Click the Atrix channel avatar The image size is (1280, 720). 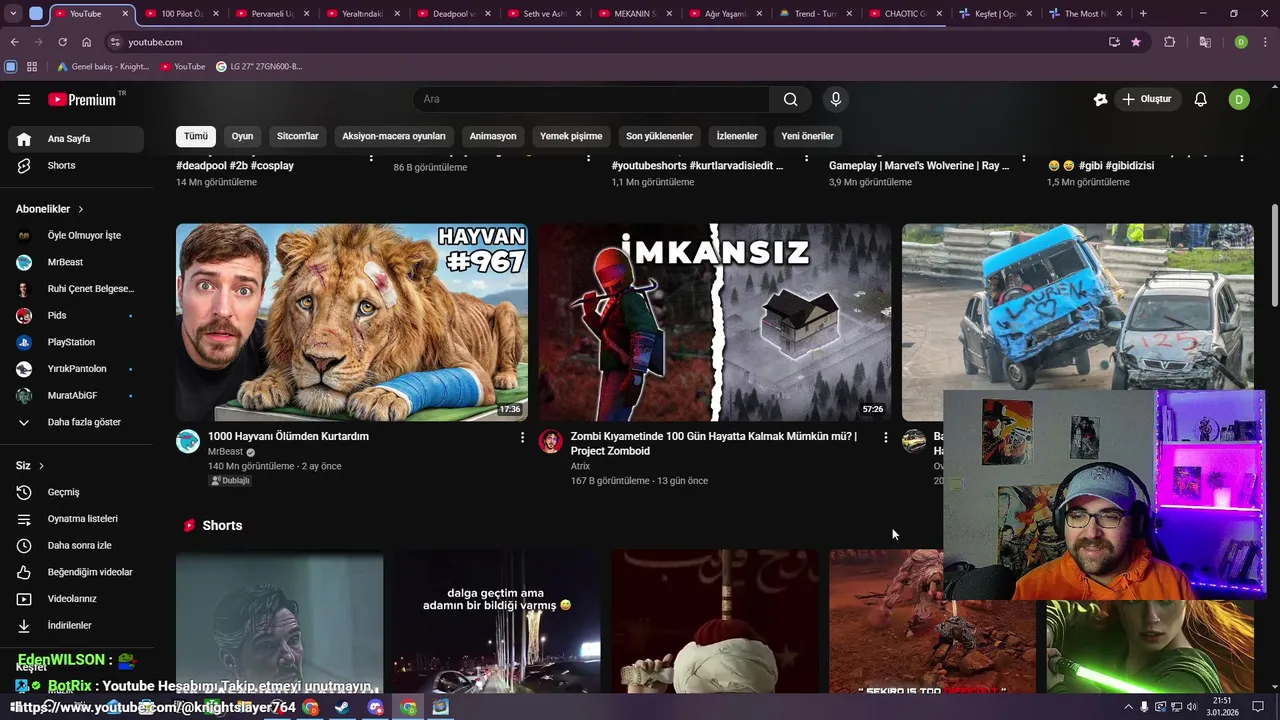coord(551,441)
